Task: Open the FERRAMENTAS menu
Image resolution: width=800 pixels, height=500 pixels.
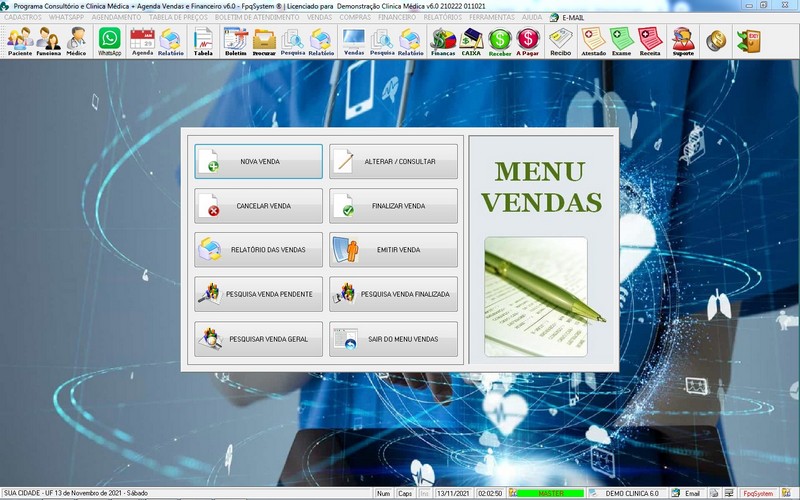Action: coord(492,17)
